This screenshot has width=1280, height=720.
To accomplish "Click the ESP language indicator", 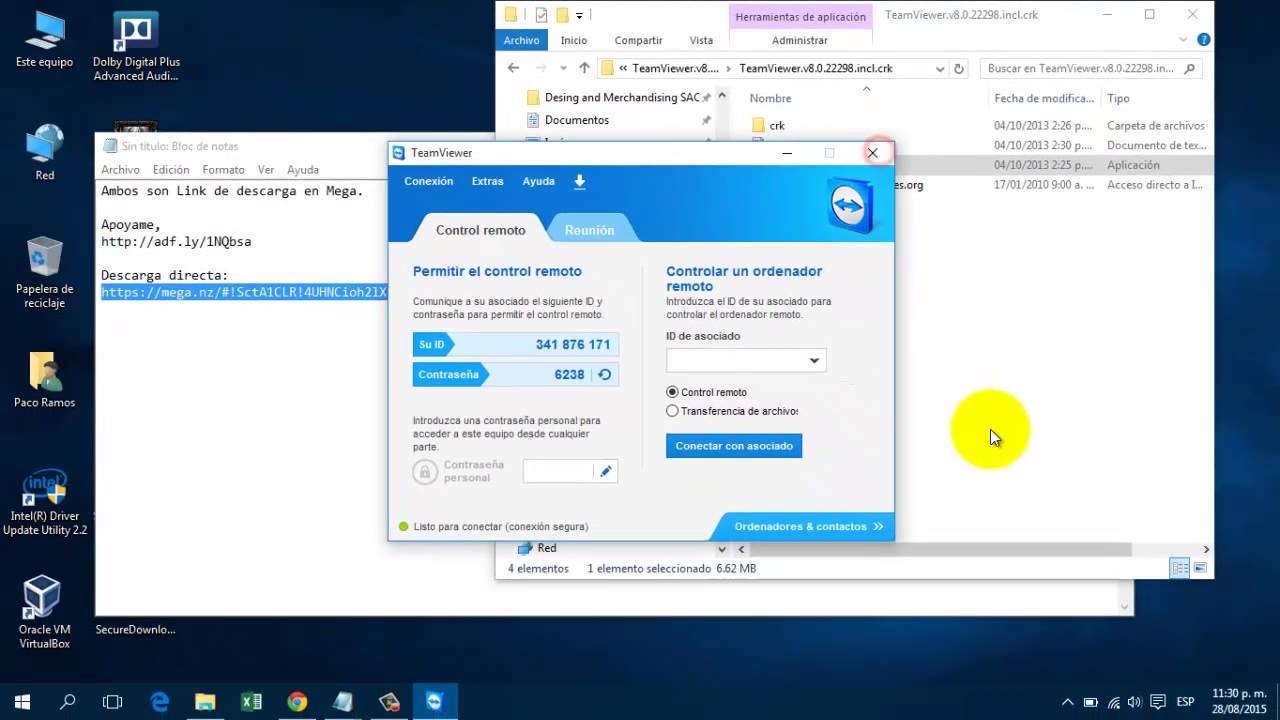I will 1186,702.
